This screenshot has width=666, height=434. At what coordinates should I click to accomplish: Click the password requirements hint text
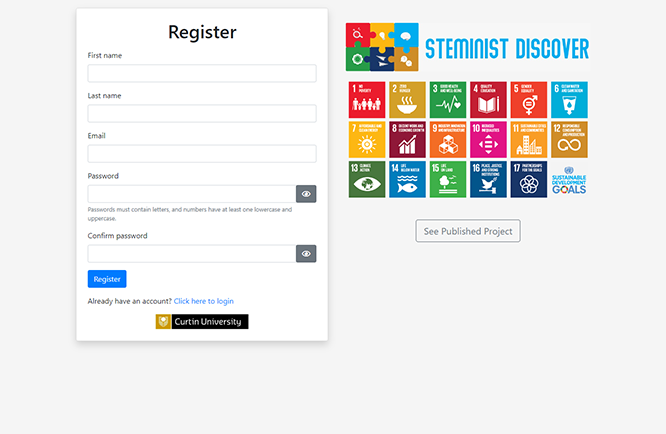pos(190,214)
